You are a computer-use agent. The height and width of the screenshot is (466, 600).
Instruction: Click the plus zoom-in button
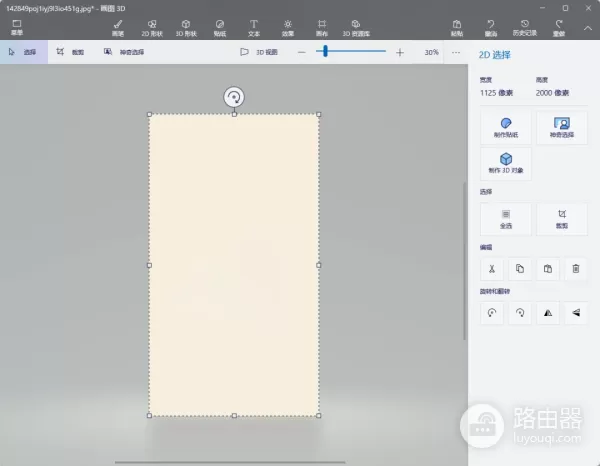coord(400,52)
